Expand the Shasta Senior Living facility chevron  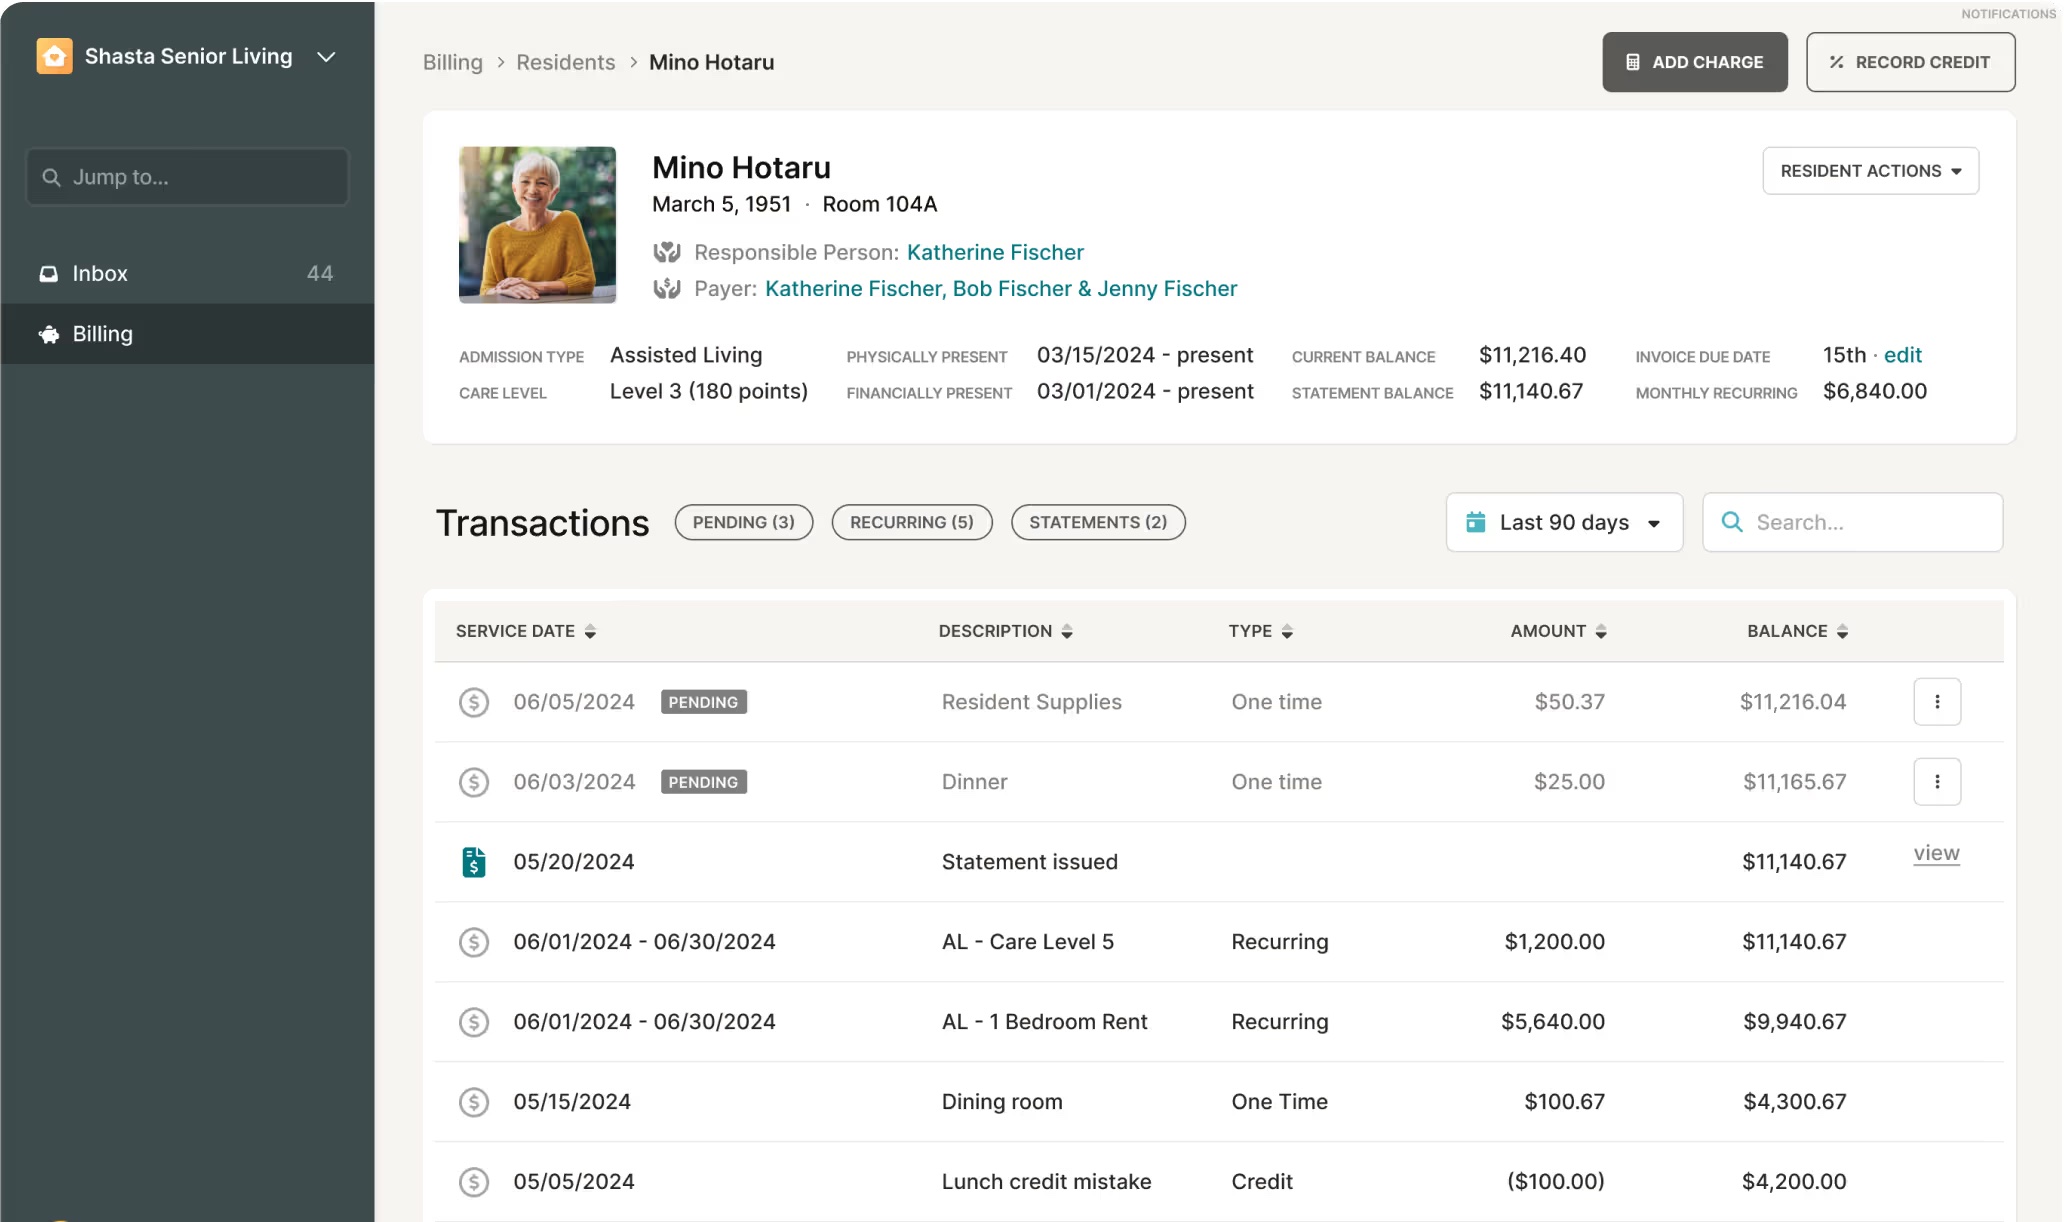326,57
